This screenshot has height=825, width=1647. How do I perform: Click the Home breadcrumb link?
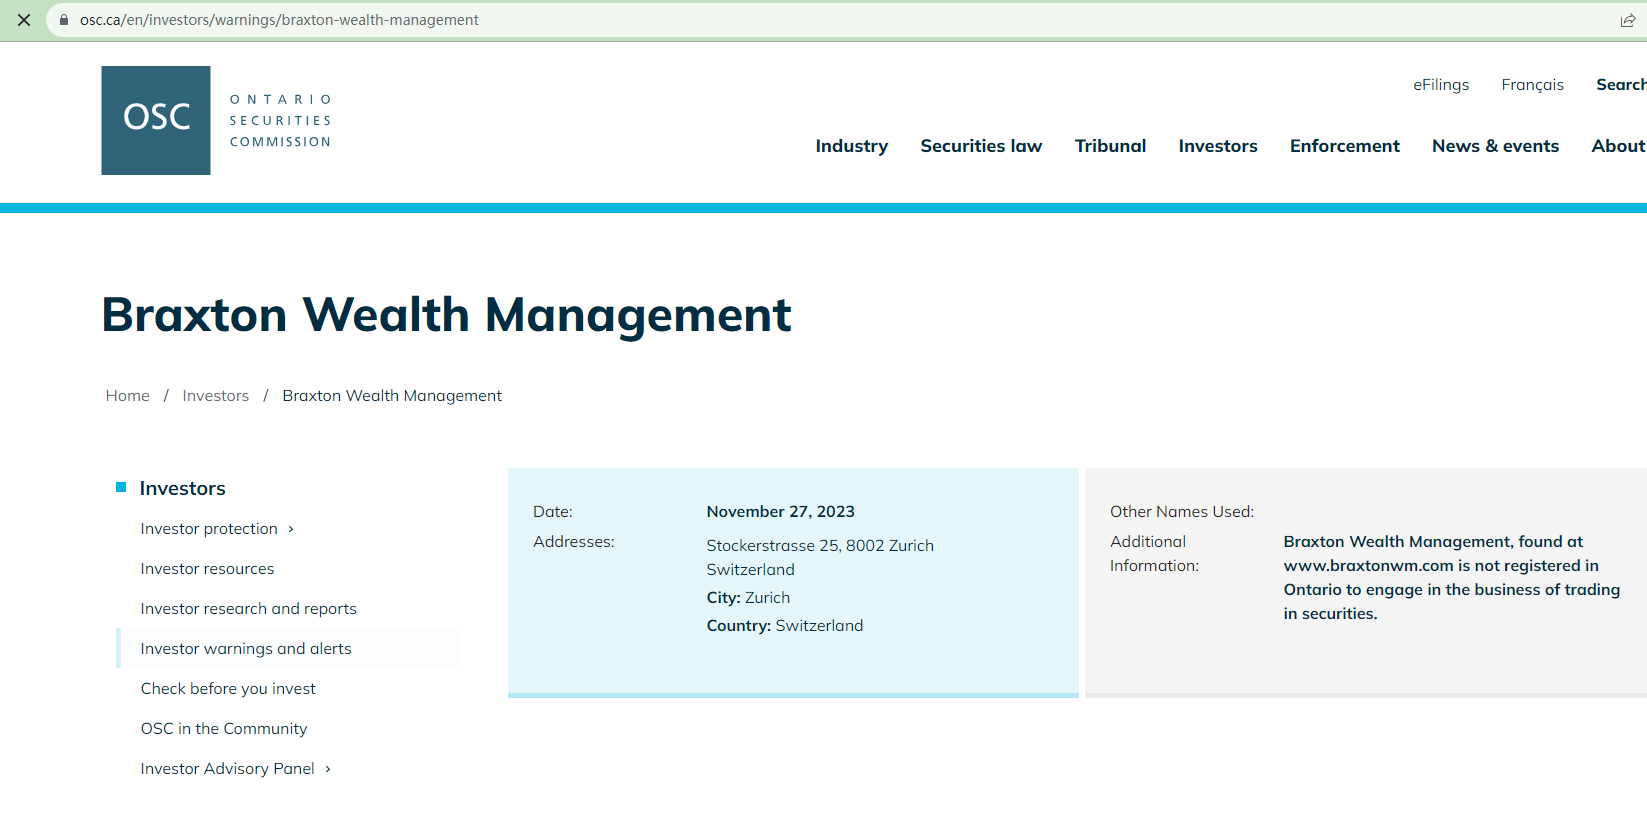click(x=128, y=396)
